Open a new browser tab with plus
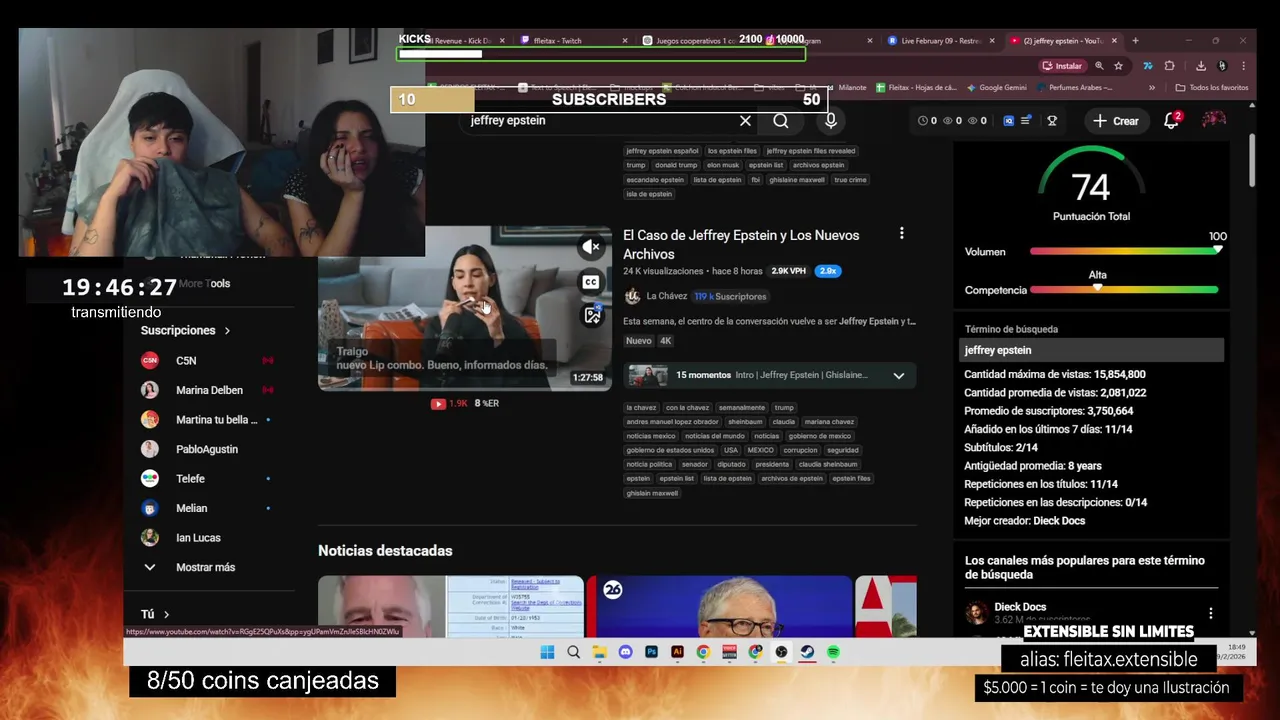This screenshot has width=1280, height=720. point(1135,41)
